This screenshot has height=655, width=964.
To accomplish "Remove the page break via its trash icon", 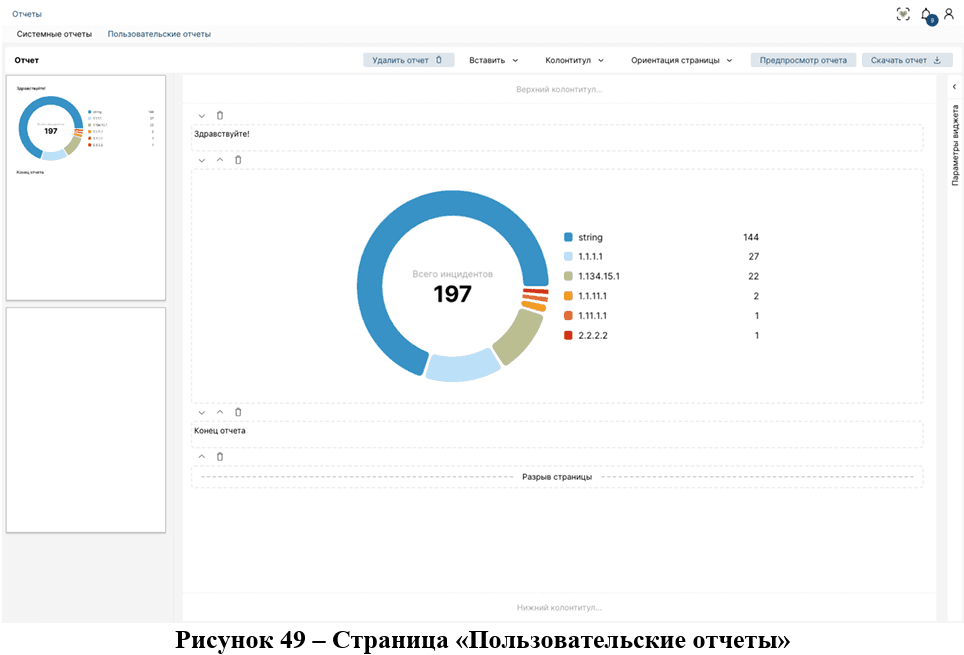I will click(x=220, y=457).
